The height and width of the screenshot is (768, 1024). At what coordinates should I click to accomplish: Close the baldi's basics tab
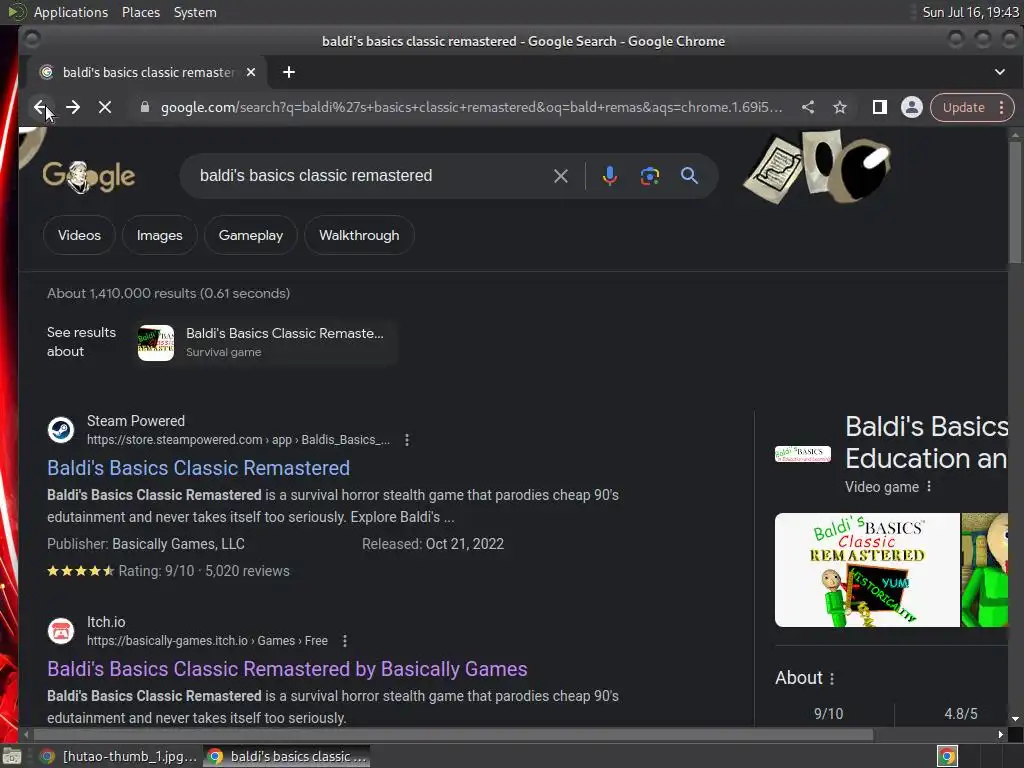point(251,72)
